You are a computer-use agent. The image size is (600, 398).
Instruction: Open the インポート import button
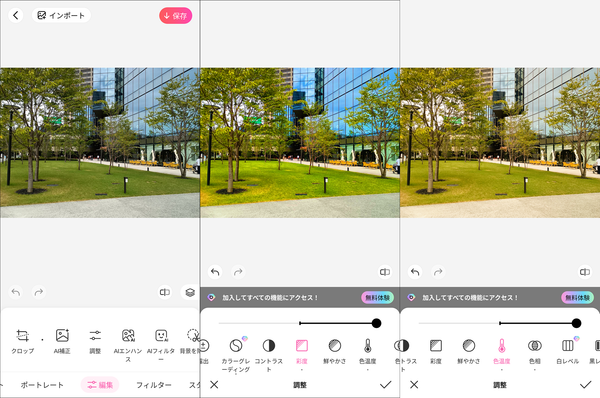tap(61, 15)
